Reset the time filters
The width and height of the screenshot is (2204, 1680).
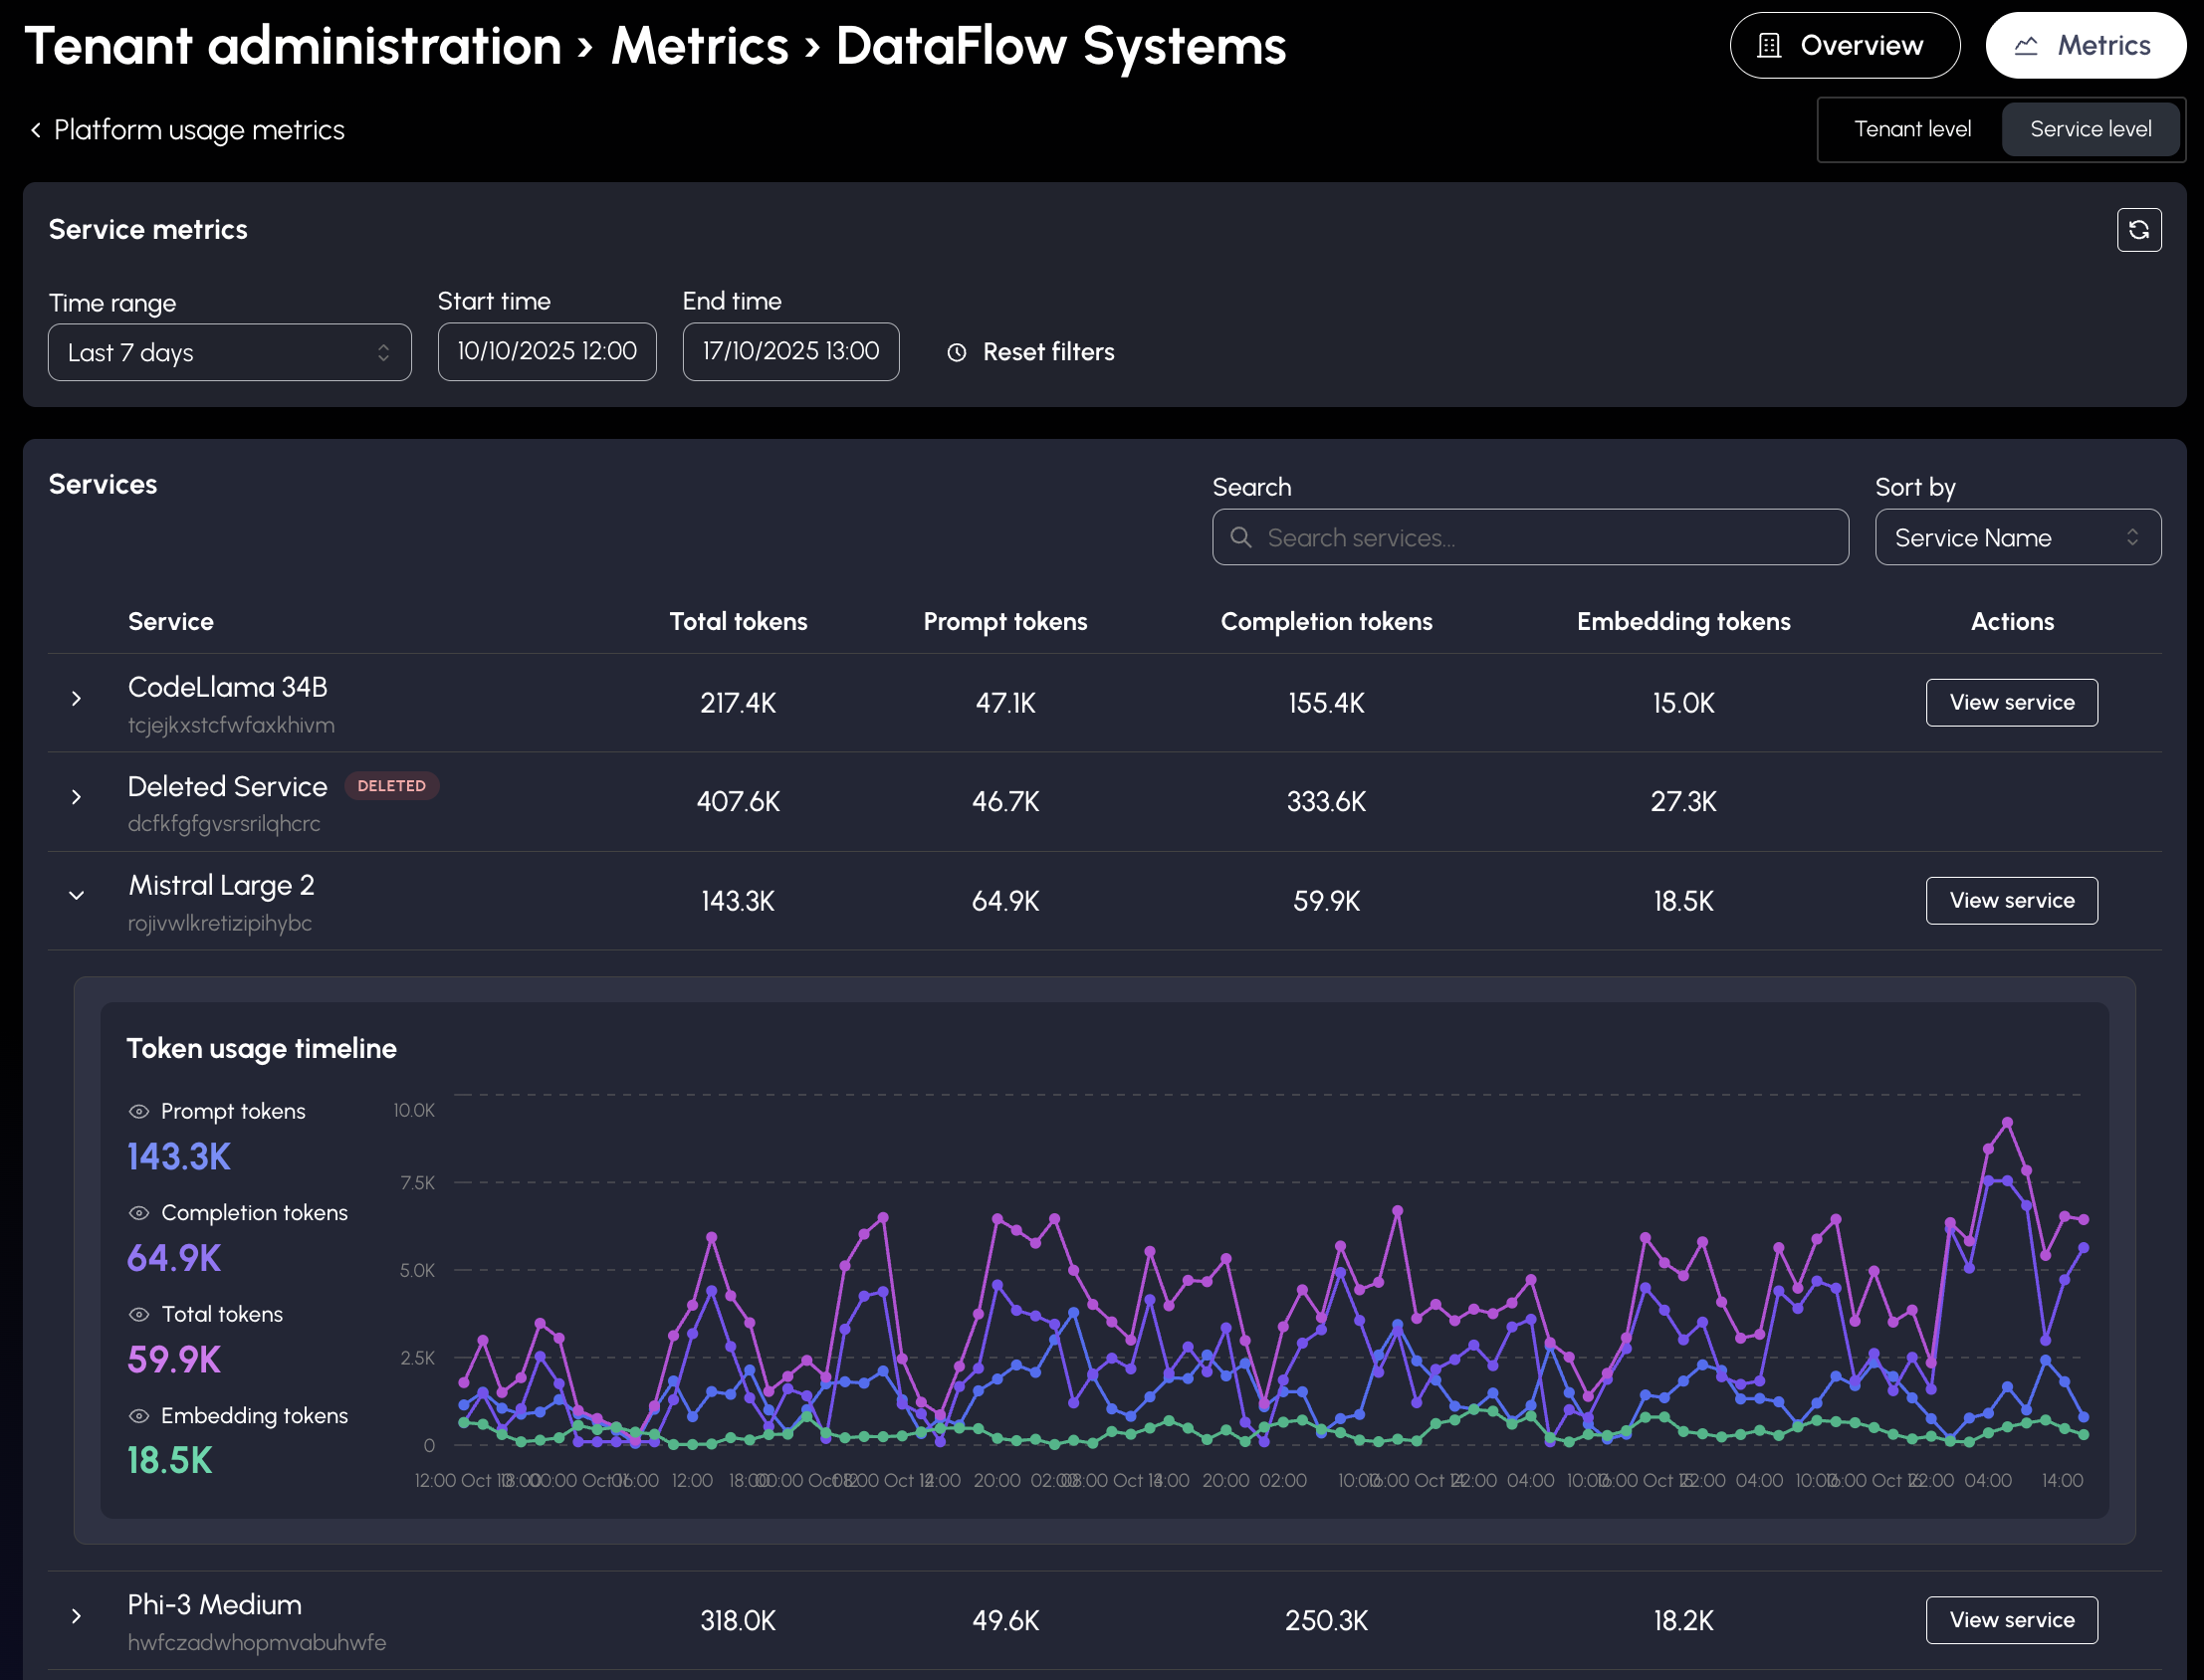click(x=1030, y=352)
